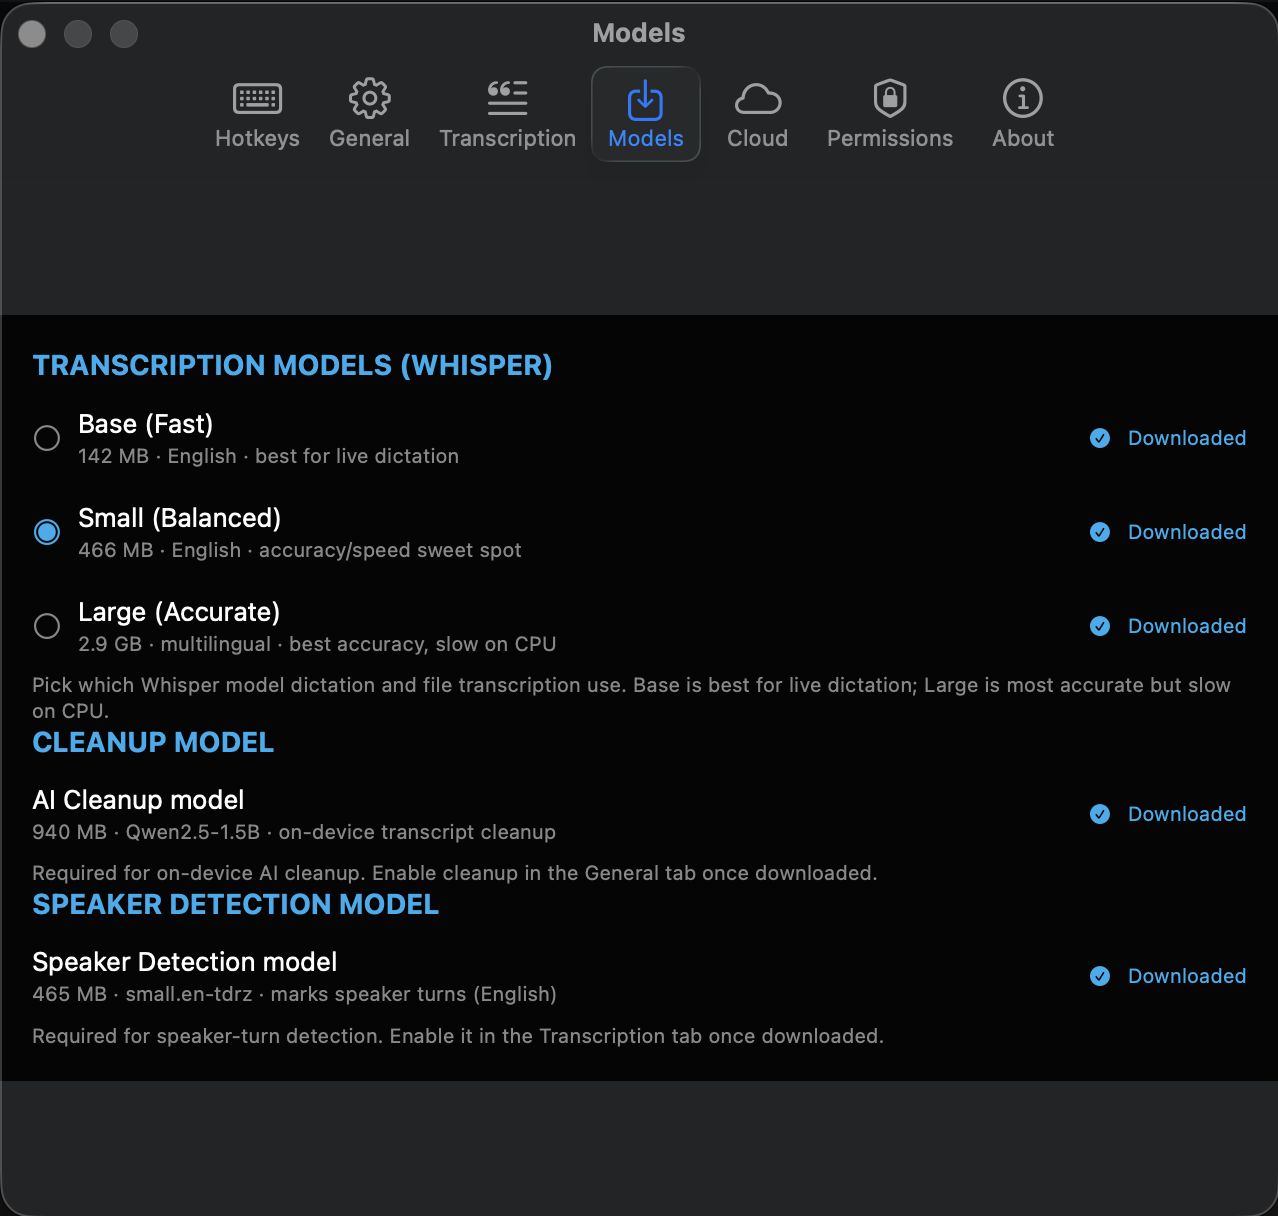Click '142 MB · English · best for live dictation'
Screen dimensions: 1278x1216
coord(269,456)
